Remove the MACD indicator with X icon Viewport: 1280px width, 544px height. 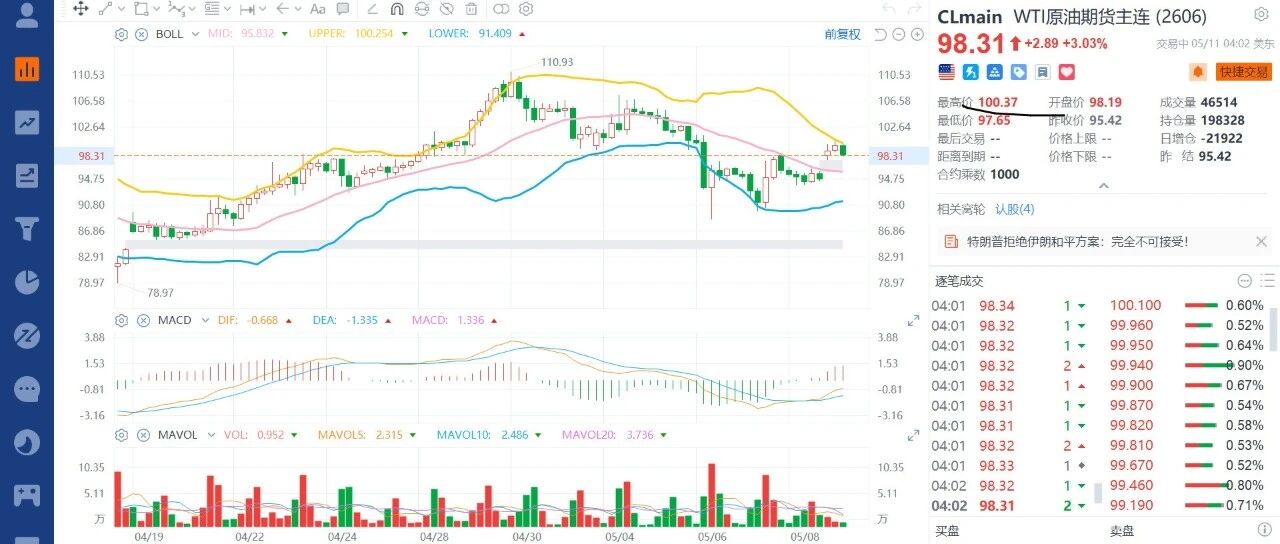[x=141, y=320]
